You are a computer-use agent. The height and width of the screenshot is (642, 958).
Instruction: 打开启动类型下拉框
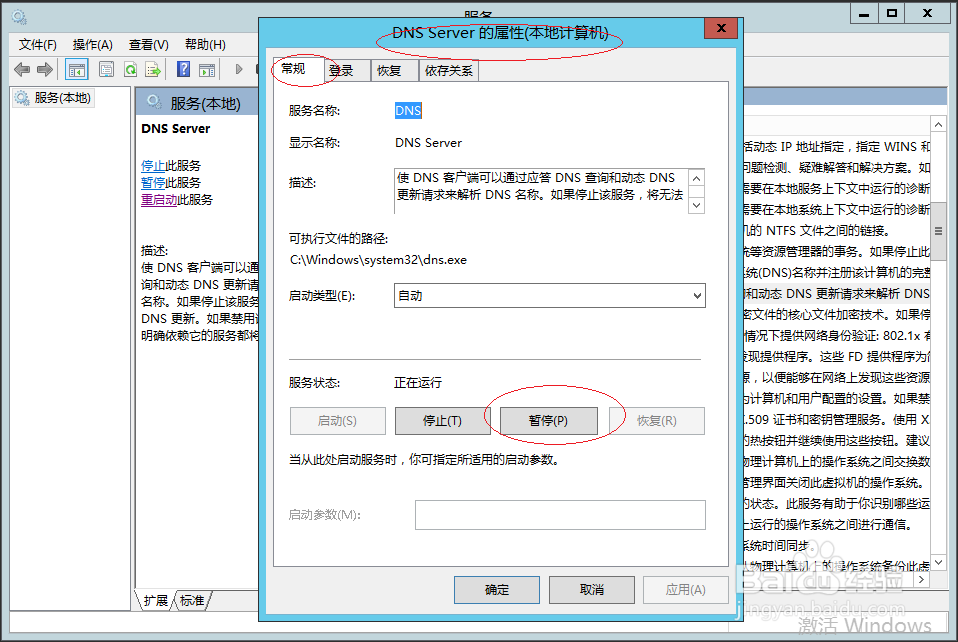coord(696,295)
